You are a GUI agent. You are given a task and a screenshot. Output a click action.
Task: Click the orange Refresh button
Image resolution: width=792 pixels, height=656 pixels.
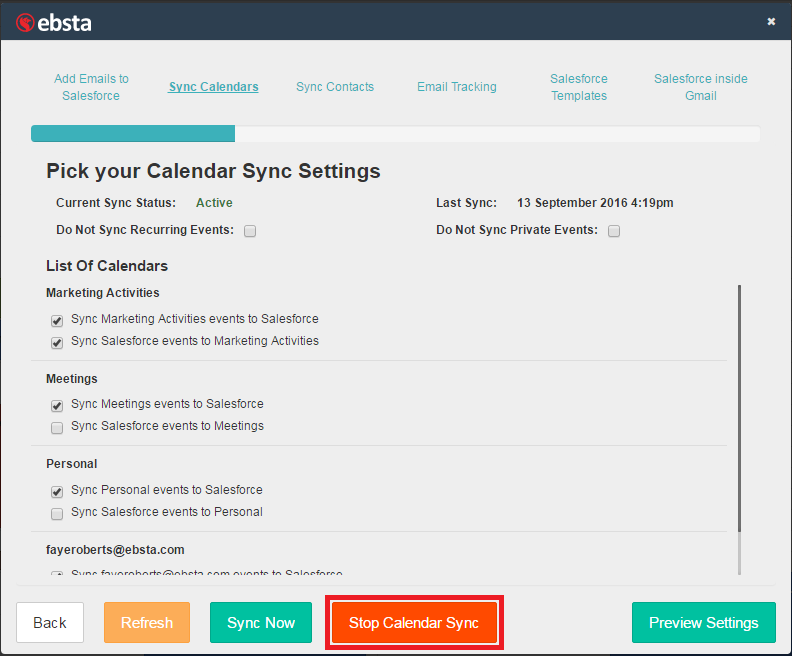(x=147, y=623)
